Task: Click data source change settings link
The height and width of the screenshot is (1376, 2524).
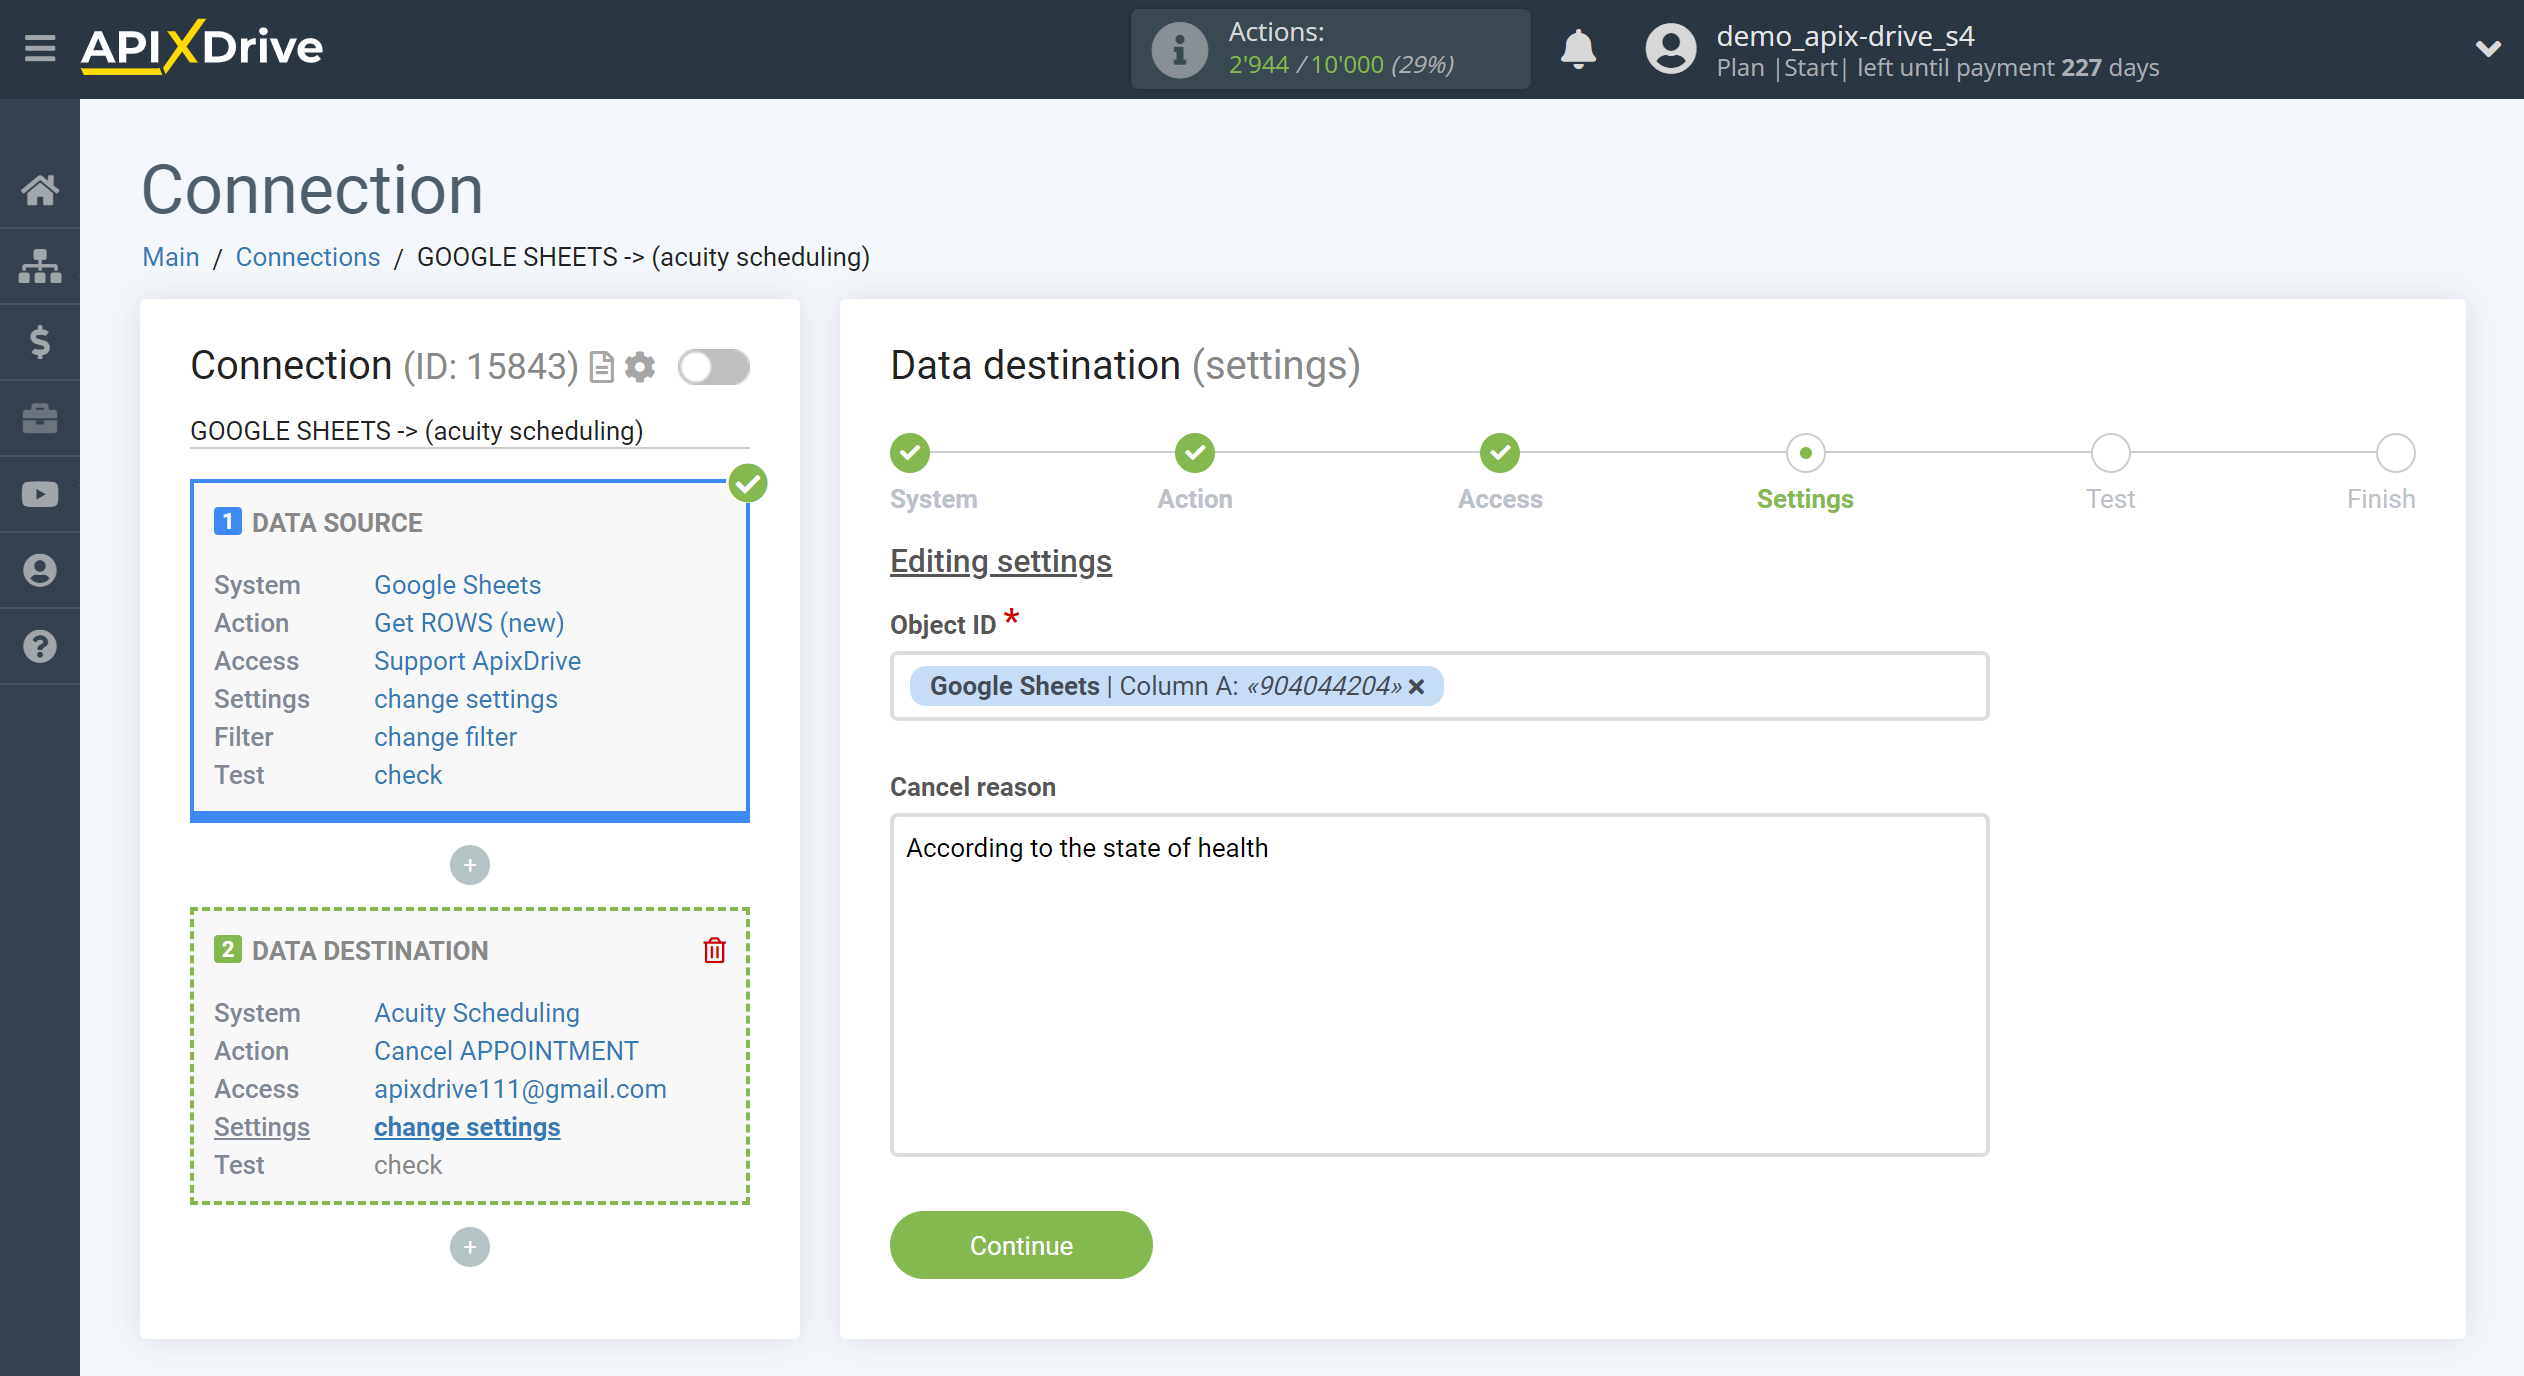Action: 466,699
